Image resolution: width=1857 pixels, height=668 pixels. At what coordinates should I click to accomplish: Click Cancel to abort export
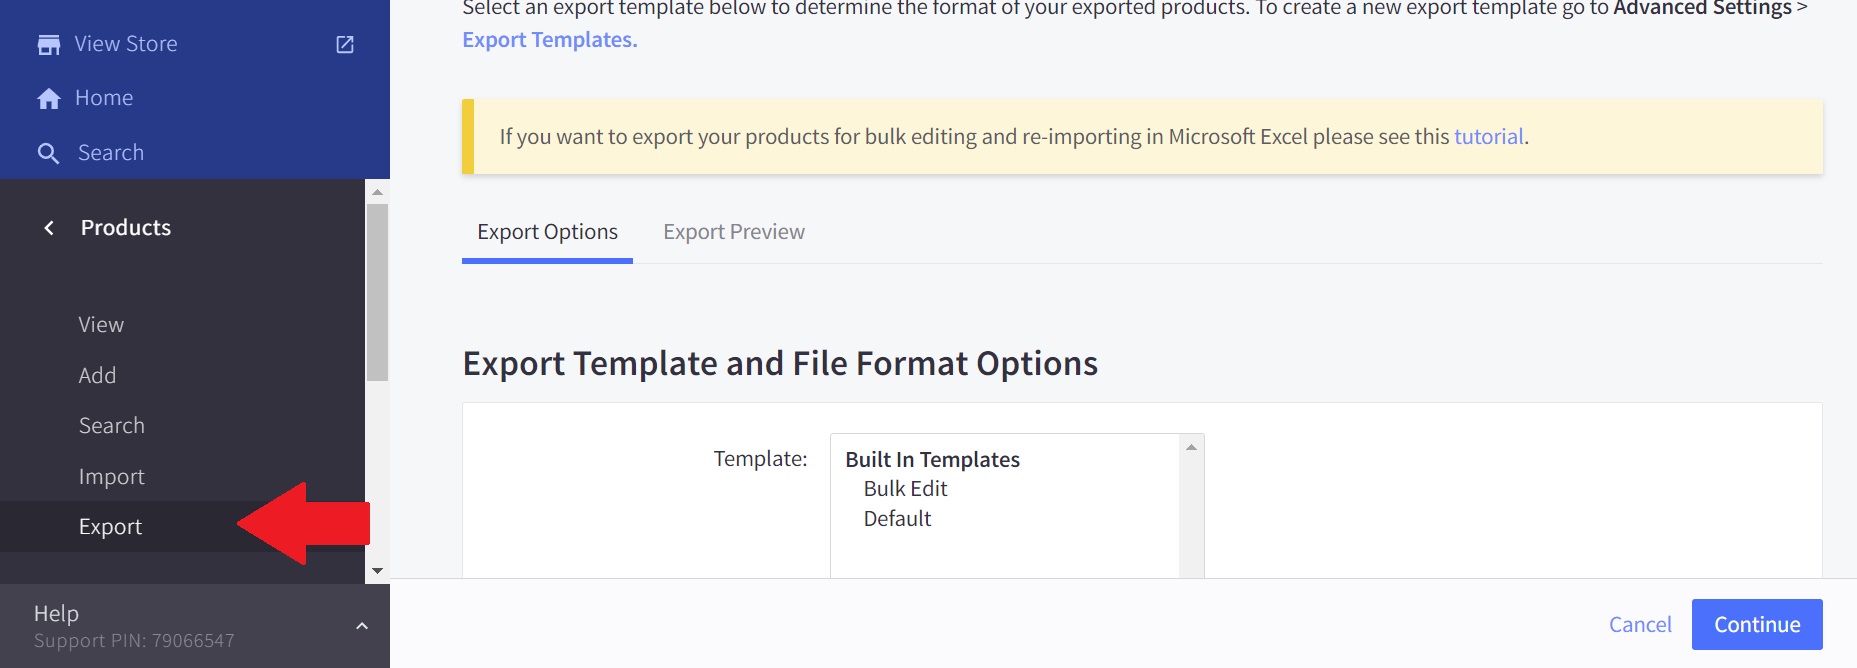pyautogui.click(x=1639, y=625)
